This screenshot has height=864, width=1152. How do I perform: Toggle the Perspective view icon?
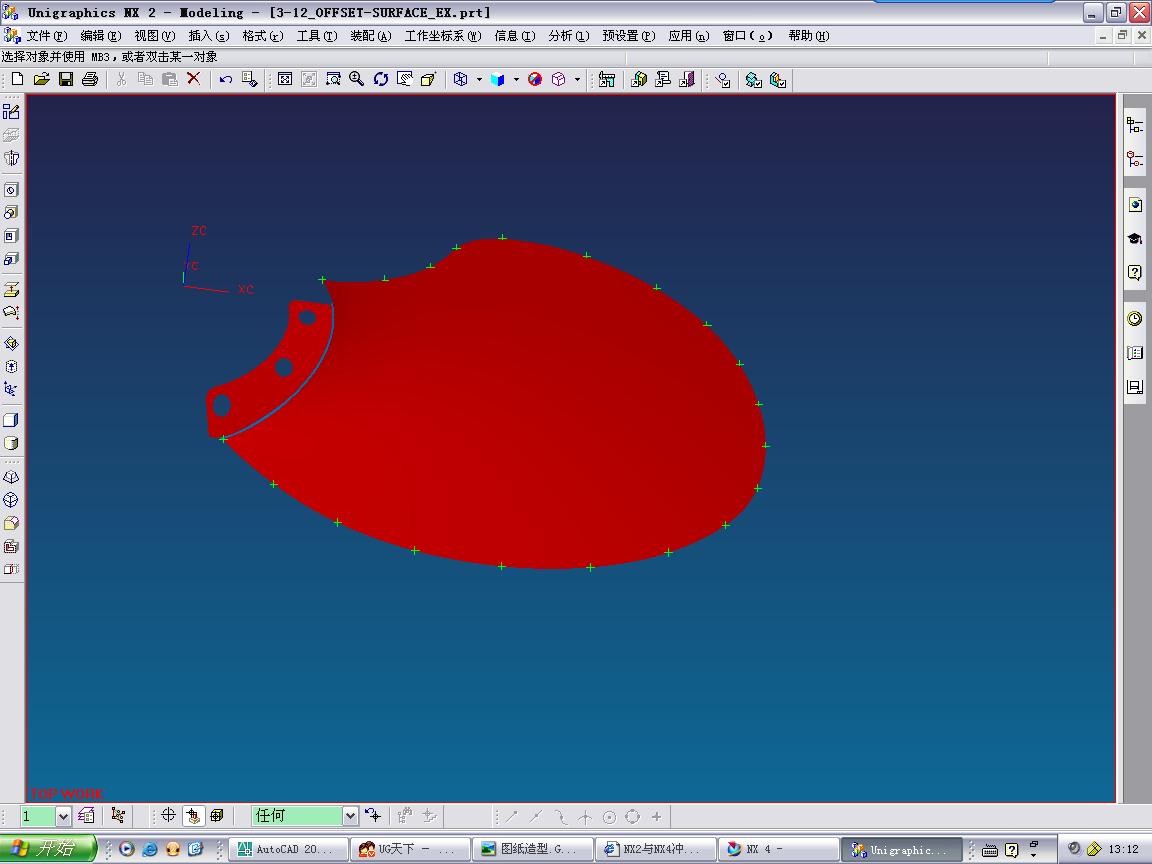[x=428, y=79]
